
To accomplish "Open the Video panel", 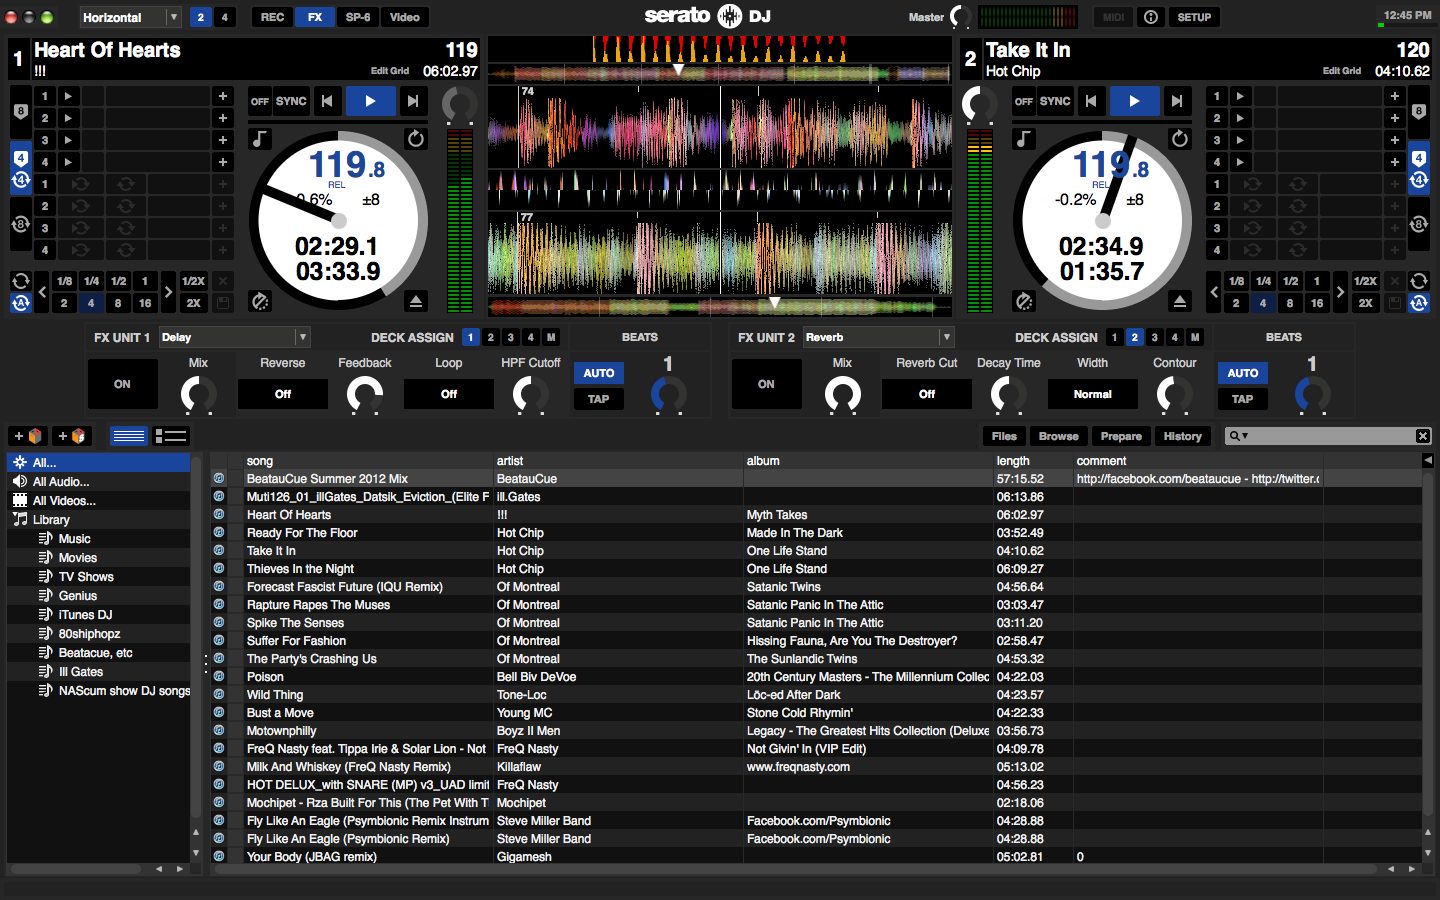I will [x=405, y=17].
